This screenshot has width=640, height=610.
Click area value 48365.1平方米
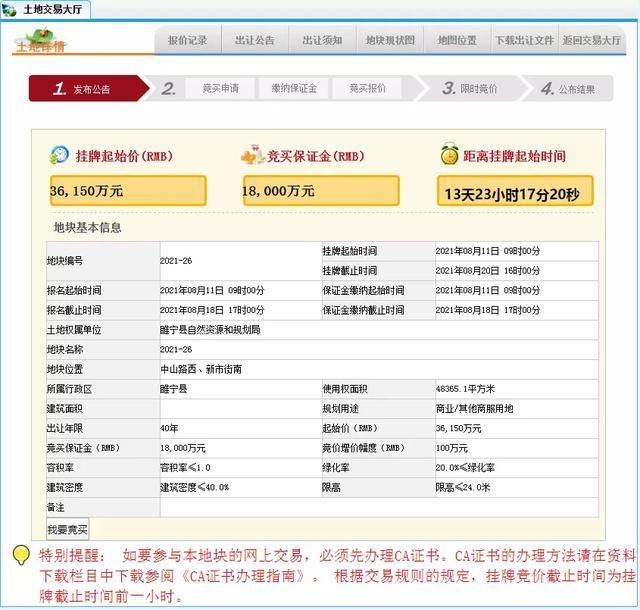(x=465, y=389)
